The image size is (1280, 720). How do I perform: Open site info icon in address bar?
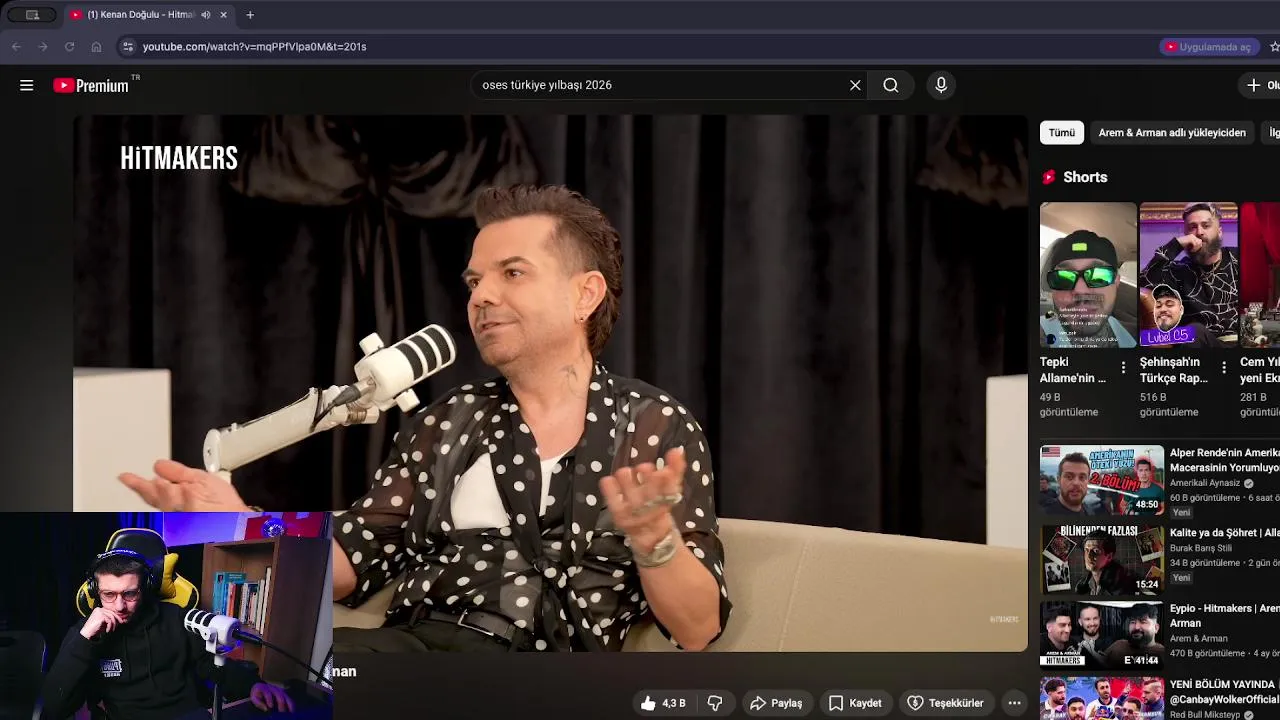tap(127, 46)
